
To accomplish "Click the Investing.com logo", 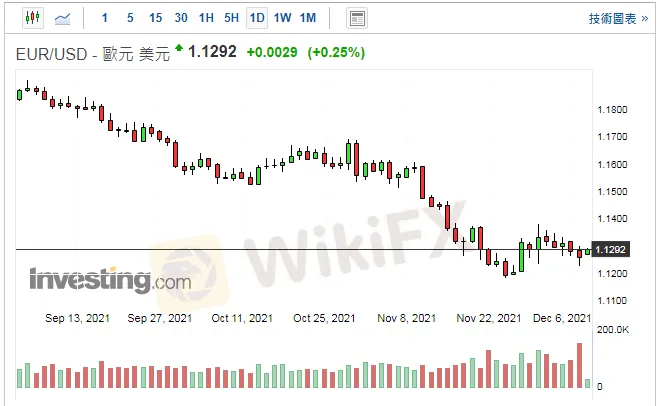I will tap(110, 281).
